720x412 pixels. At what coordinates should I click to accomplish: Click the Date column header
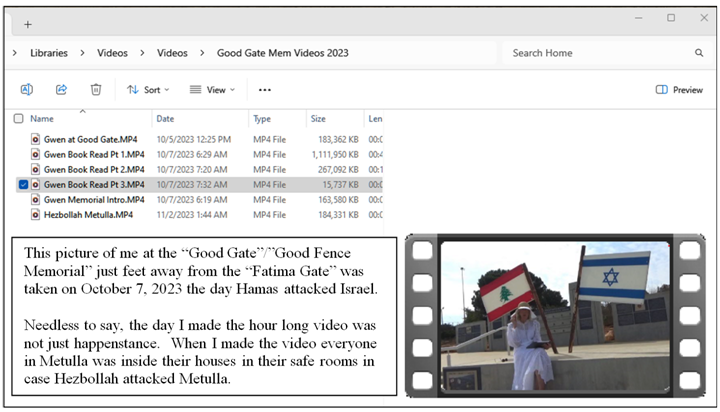(165, 118)
